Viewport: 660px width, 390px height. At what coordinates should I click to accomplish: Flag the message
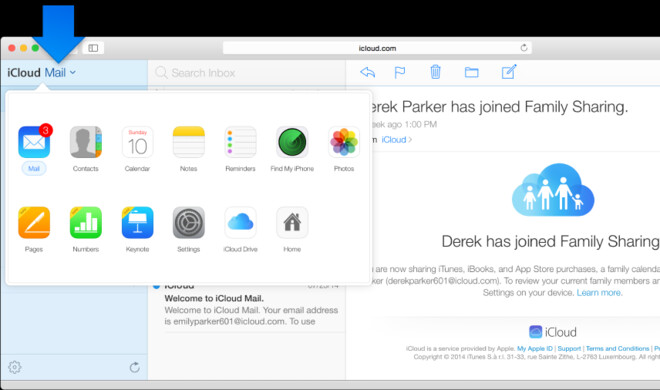pyautogui.click(x=399, y=72)
